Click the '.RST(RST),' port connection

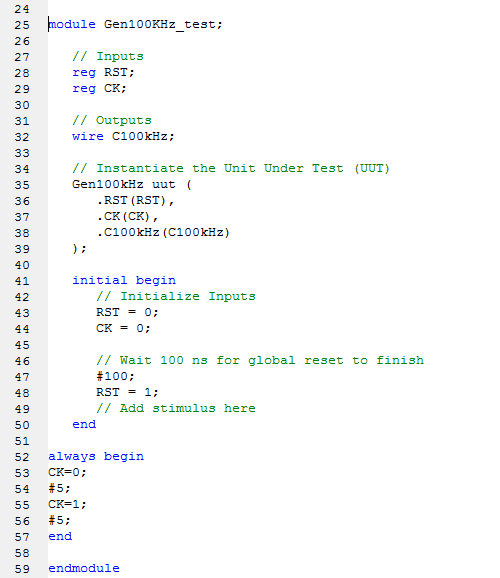click(135, 201)
